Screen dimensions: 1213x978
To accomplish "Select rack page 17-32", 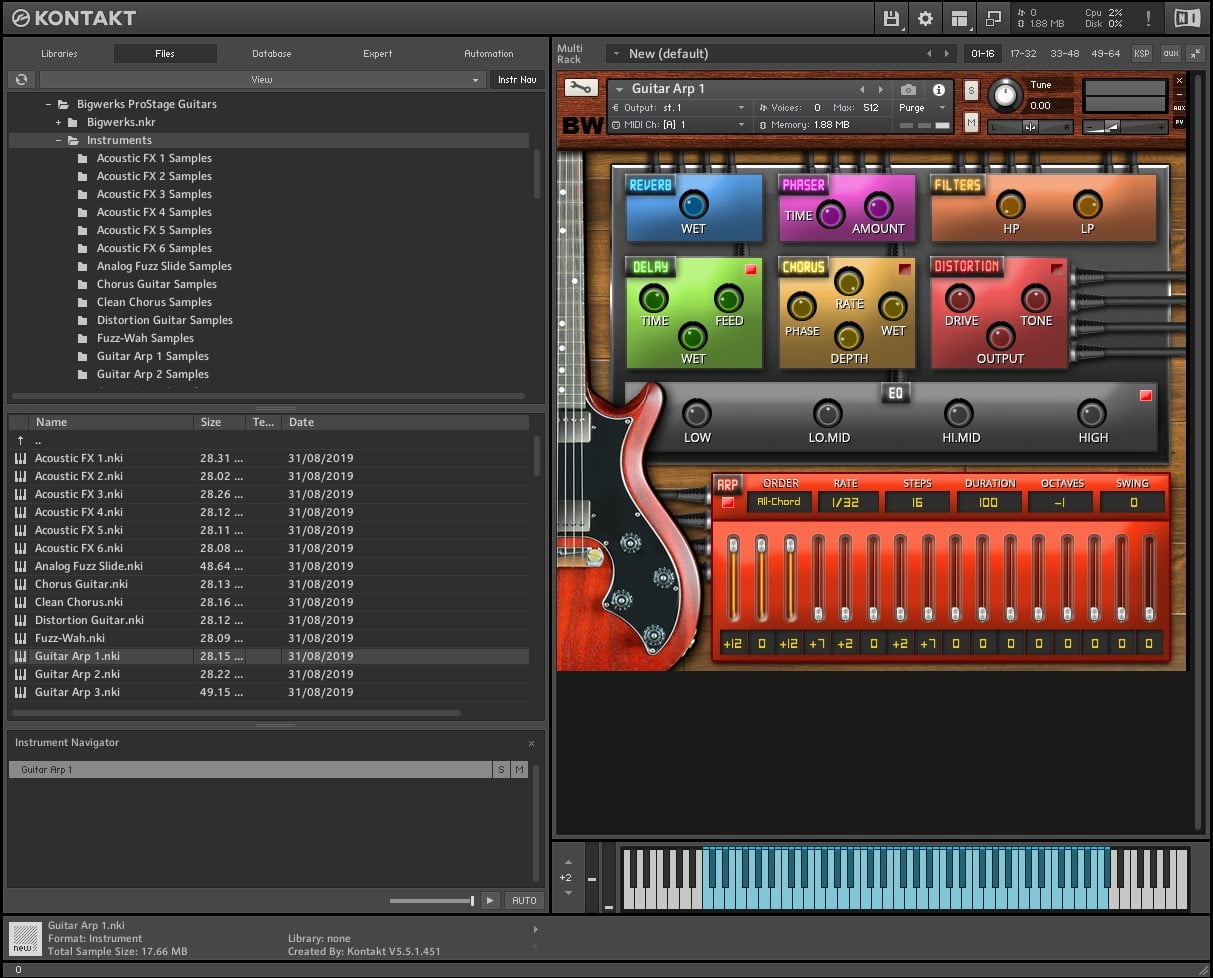I will point(1023,54).
